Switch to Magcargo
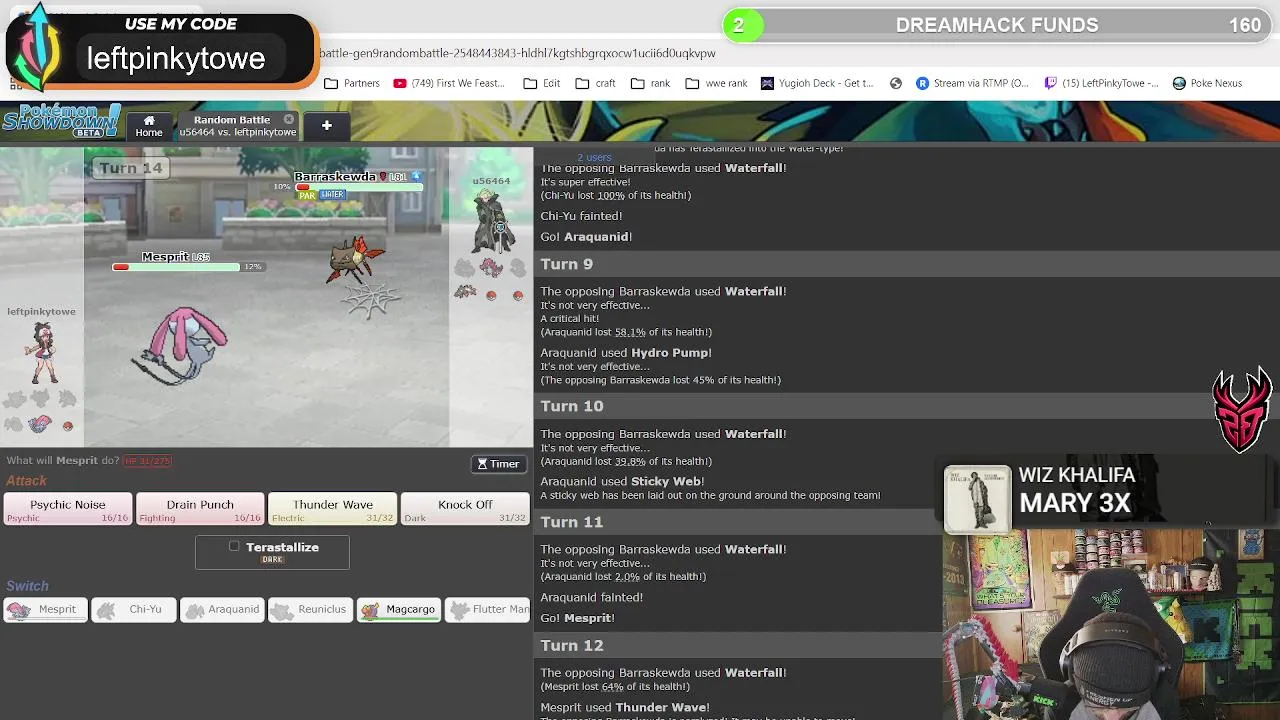This screenshot has width=1280, height=720. (x=399, y=609)
